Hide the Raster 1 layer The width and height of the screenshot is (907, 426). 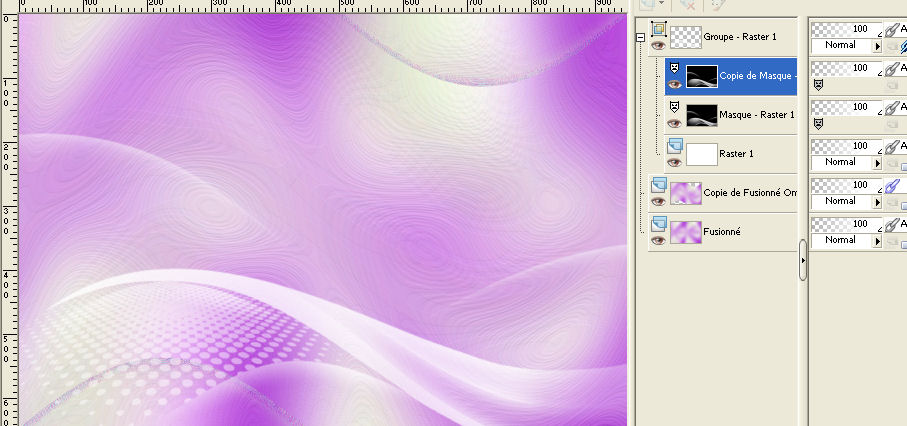point(674,162)
